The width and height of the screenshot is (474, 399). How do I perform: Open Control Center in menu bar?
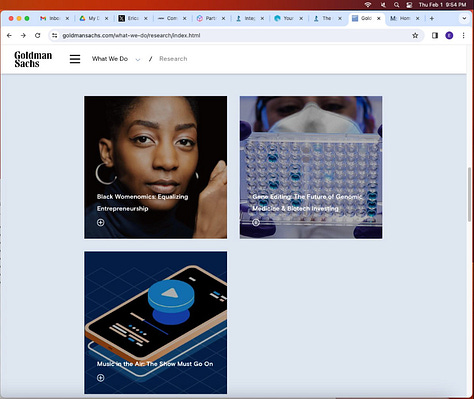point(409,5)
